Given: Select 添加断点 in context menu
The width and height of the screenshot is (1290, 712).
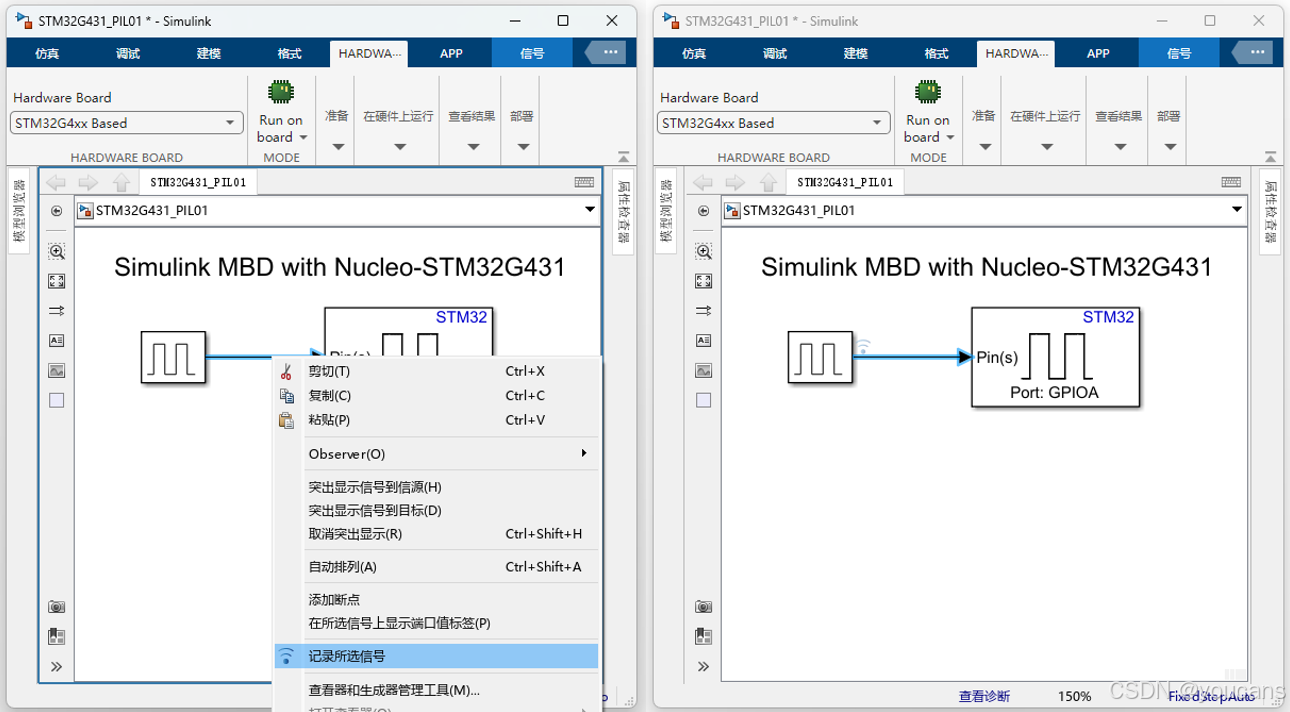Looking at the screenshot, I should tap(437, 600).
